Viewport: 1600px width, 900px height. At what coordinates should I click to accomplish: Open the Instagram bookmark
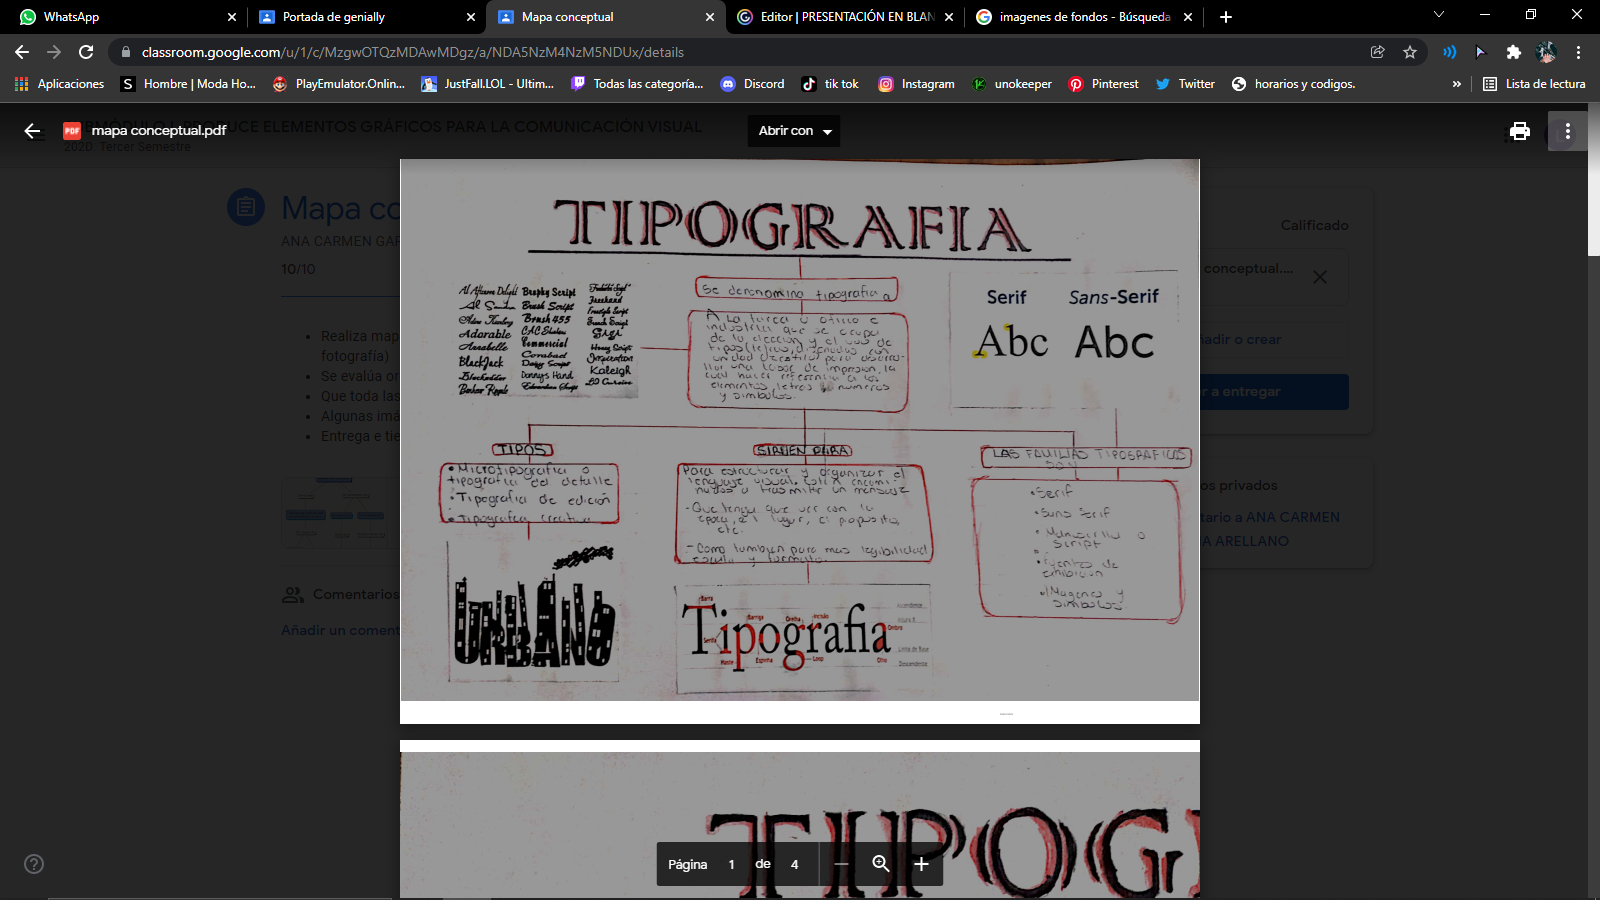(917, 84)
